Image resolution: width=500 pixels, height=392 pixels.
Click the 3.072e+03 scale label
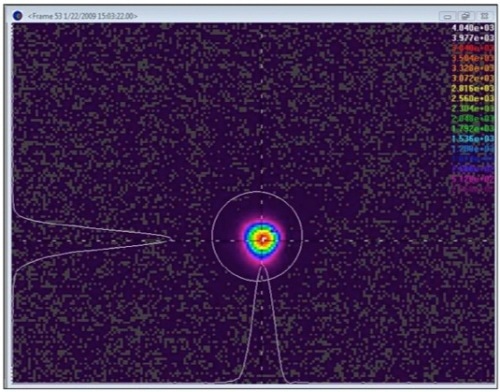473,79
